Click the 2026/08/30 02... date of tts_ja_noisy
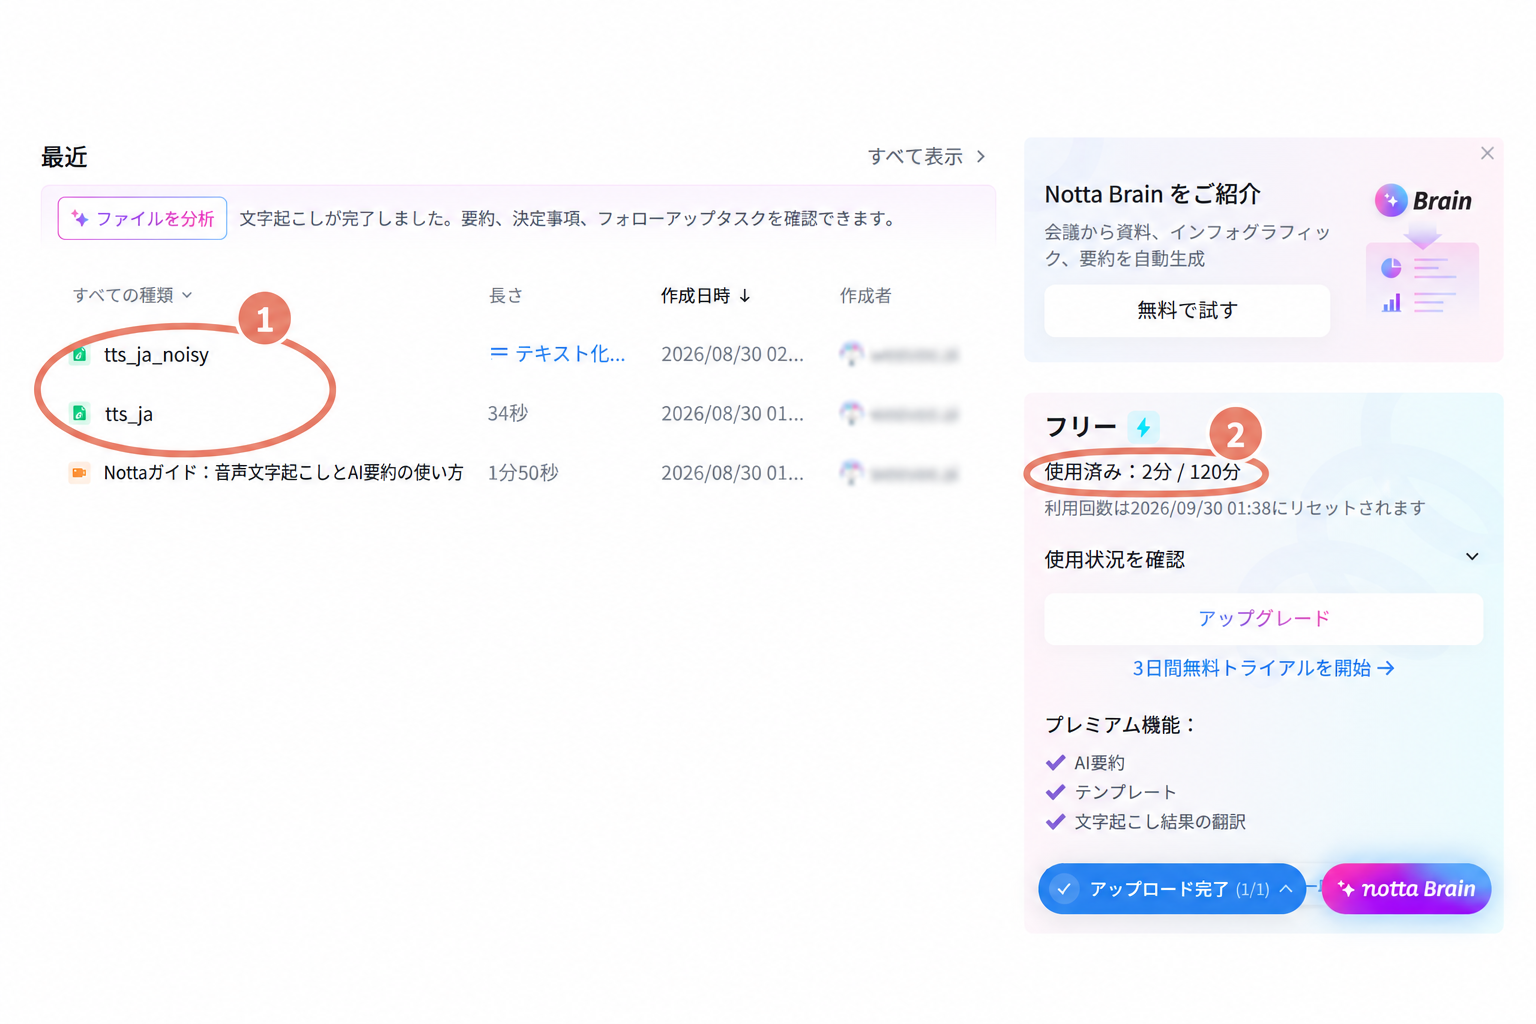The image size is (1536, 1024). click(x=732, y=355)
